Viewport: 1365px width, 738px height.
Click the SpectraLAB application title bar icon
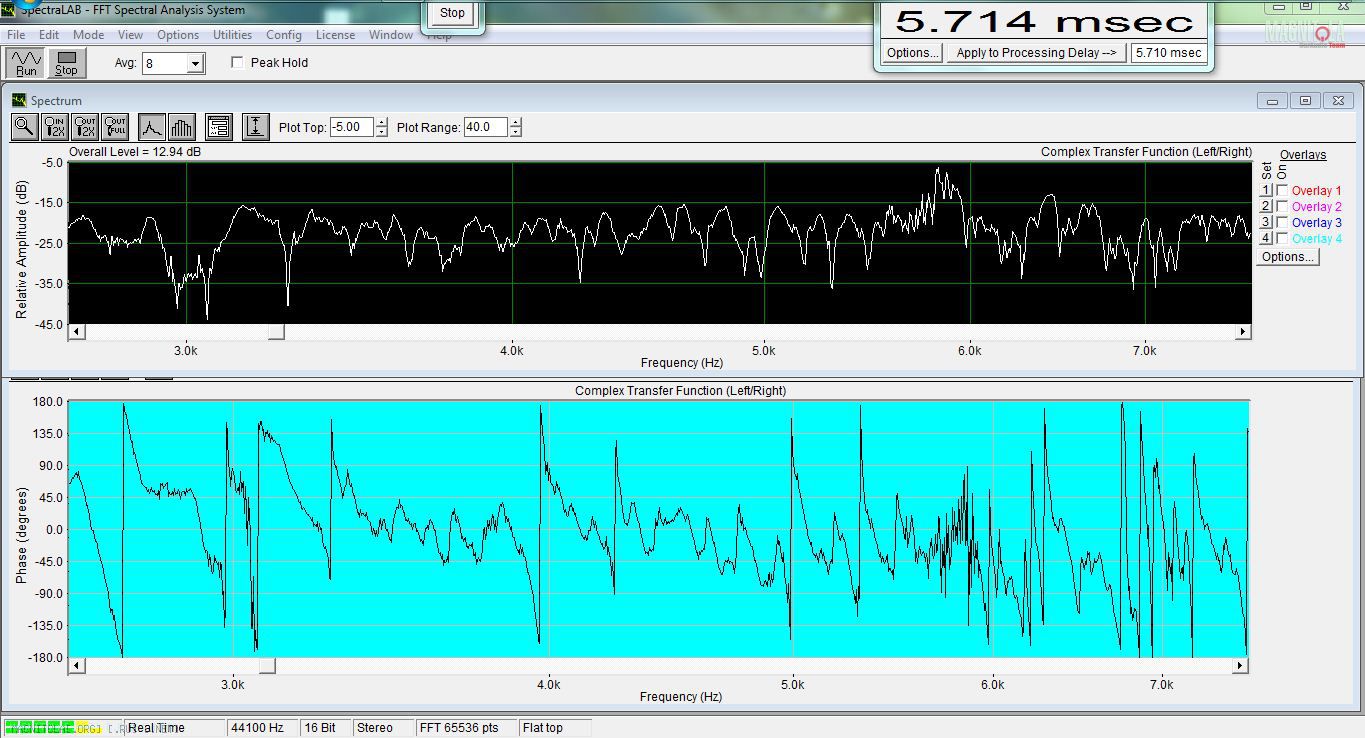[8, 10]
